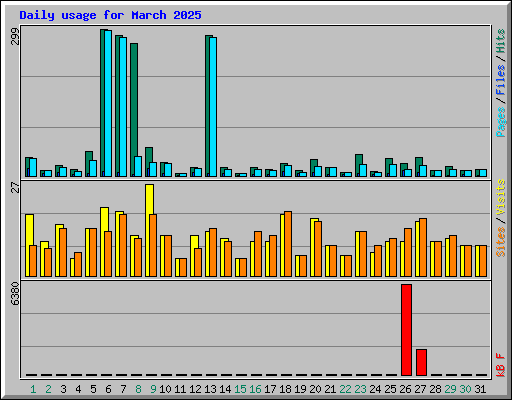Image resolution: width=512 pixels, height=400 pixels.
Task: Click the yellow visits bar for day 6
Action: [104, 219]
